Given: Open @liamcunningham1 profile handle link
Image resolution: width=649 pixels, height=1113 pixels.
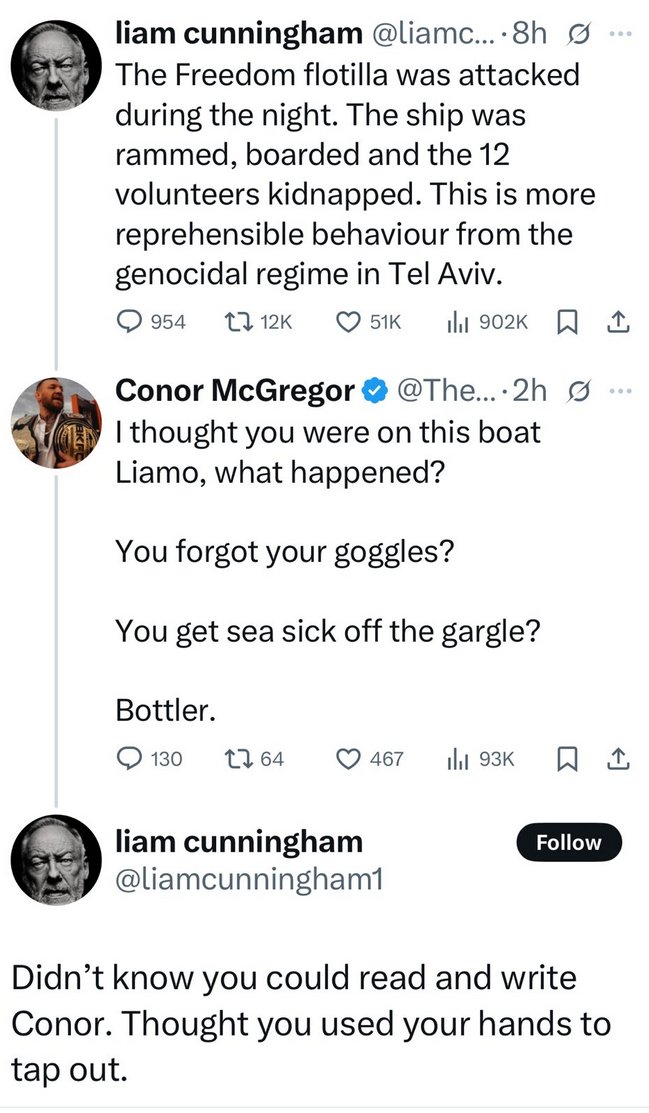Looking at the screenshot, I should click(x=248, y=879).
